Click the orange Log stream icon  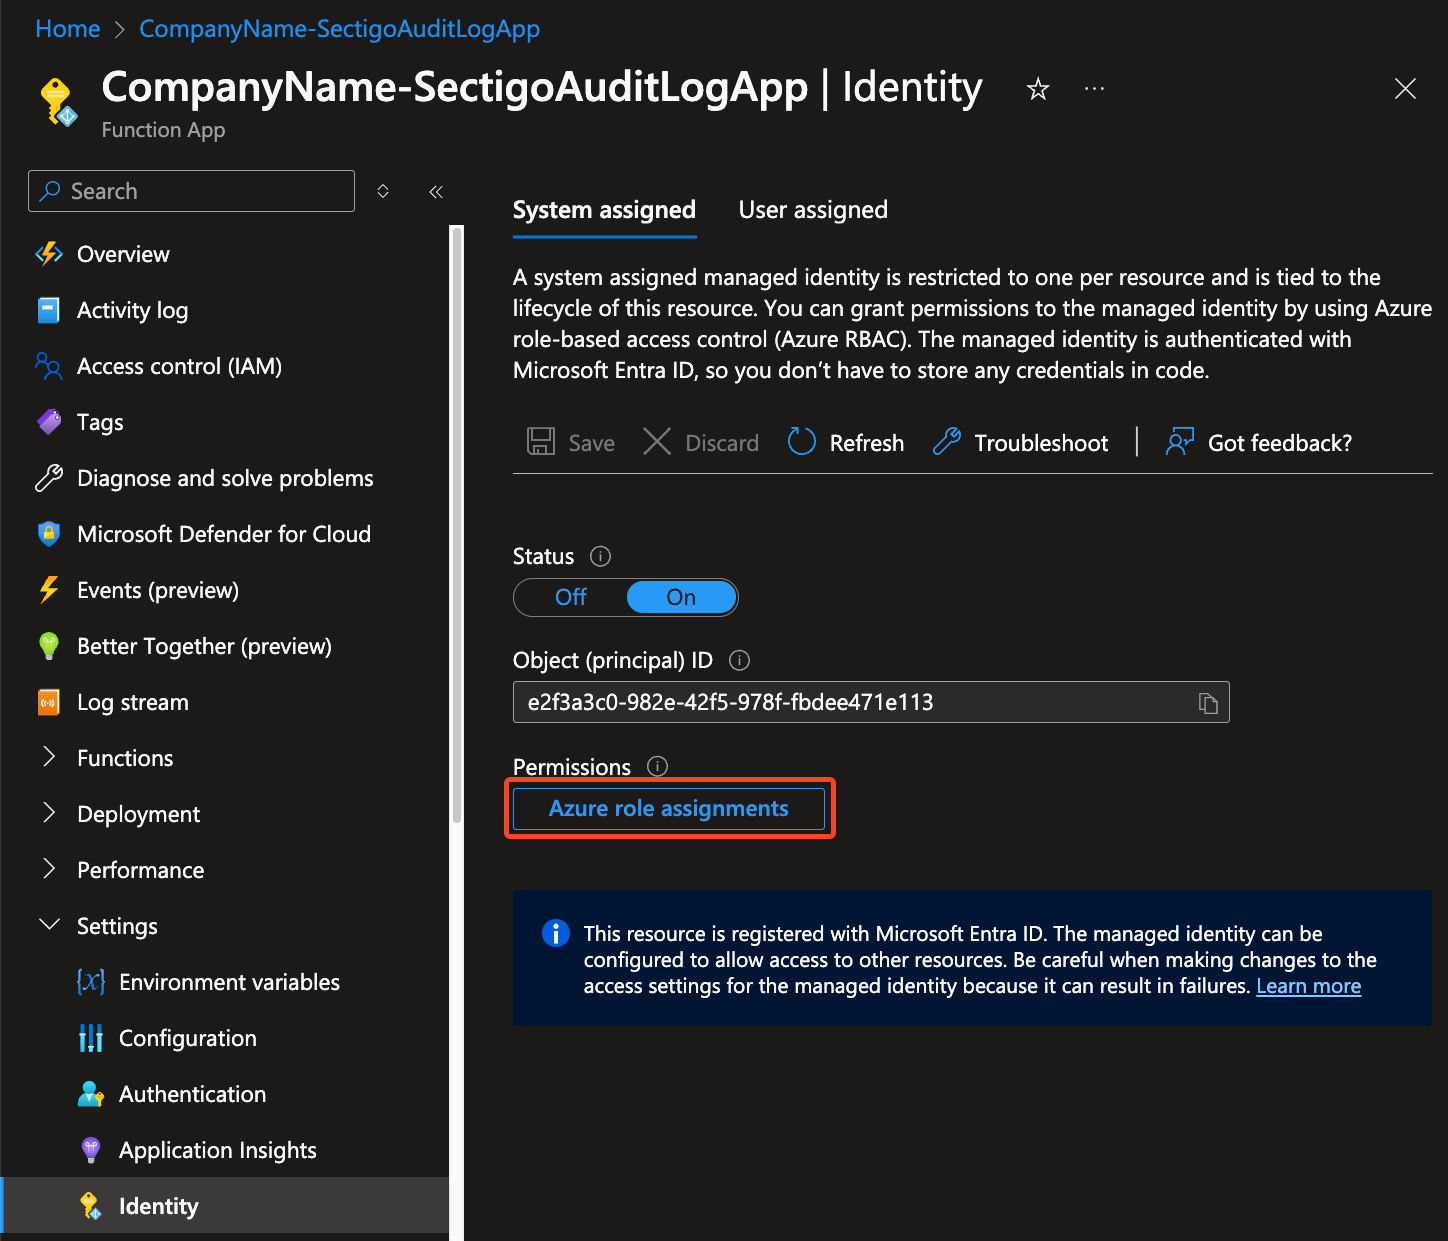[49, 702]
